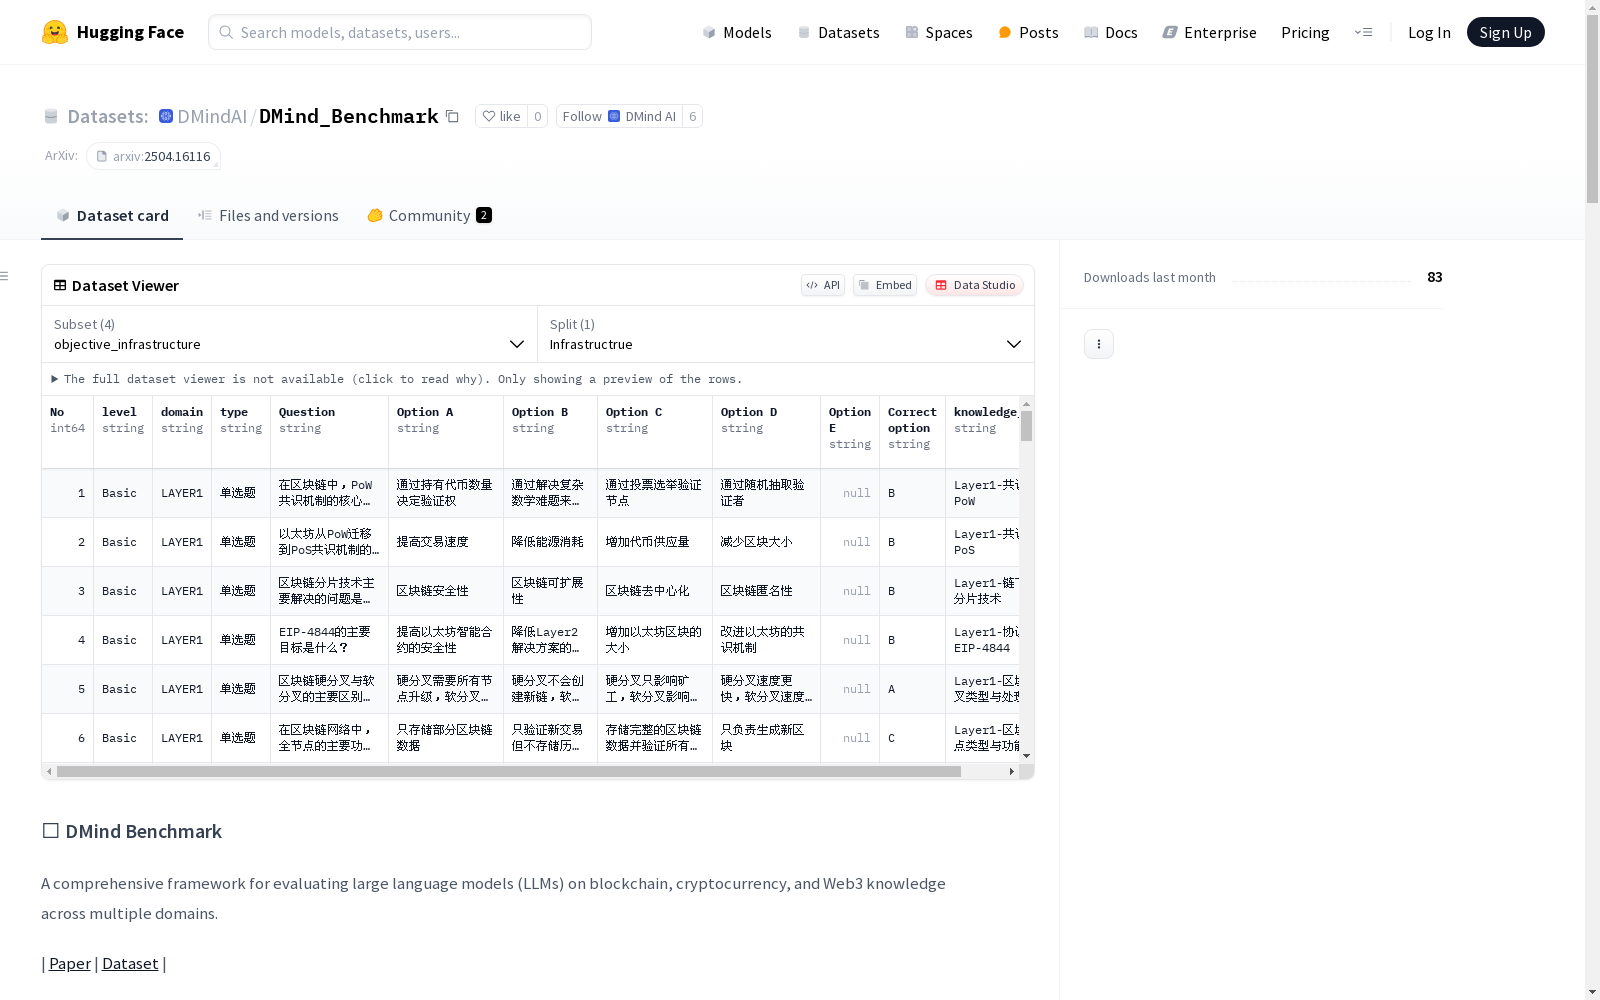Go to Spaces in navbar

[x=939, y=32]
